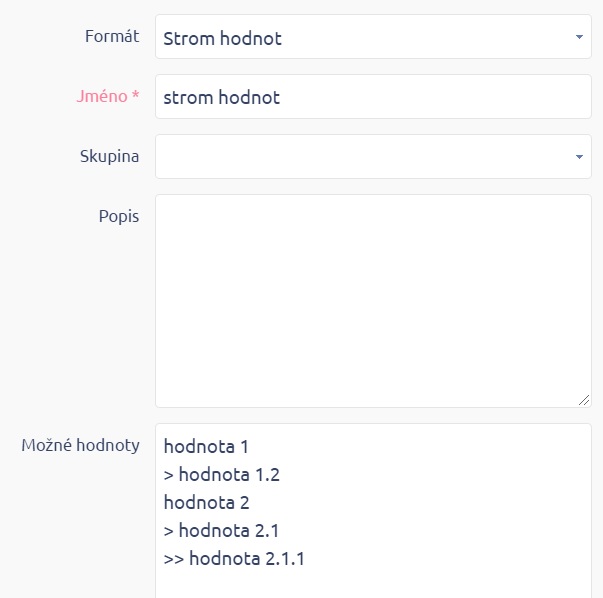Place cursor on line "hodnota 2"
603x598 pixels.
tap(206, 502)
